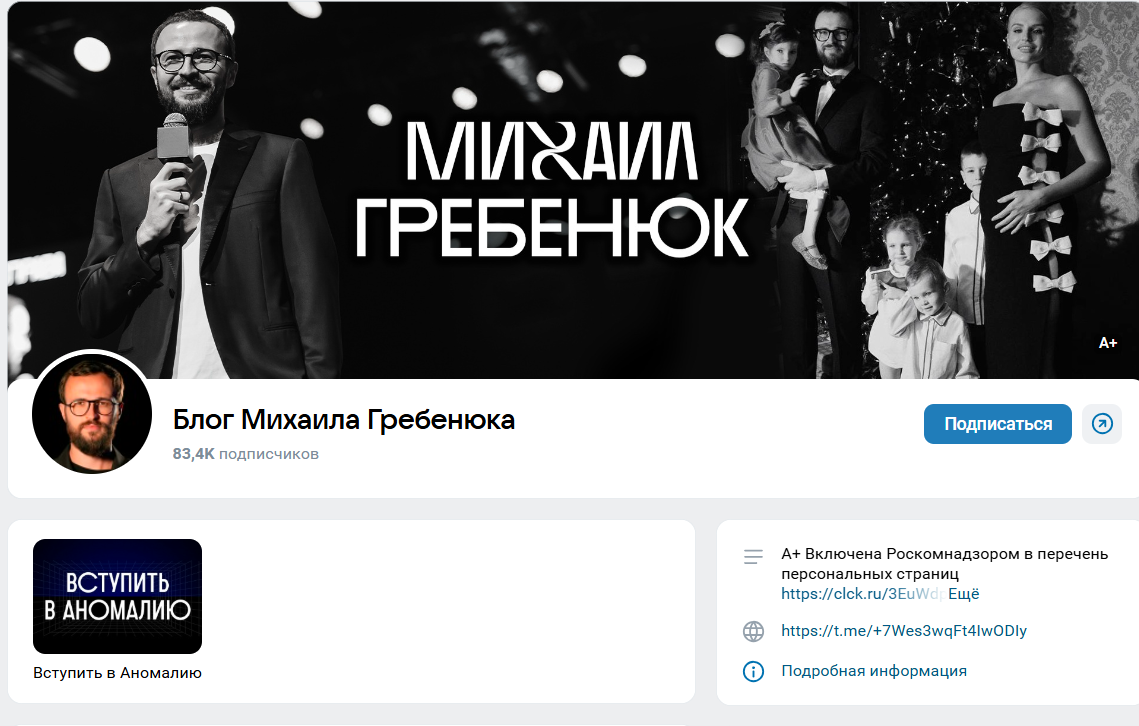Click the globe icon next to Telegram link

753,632
